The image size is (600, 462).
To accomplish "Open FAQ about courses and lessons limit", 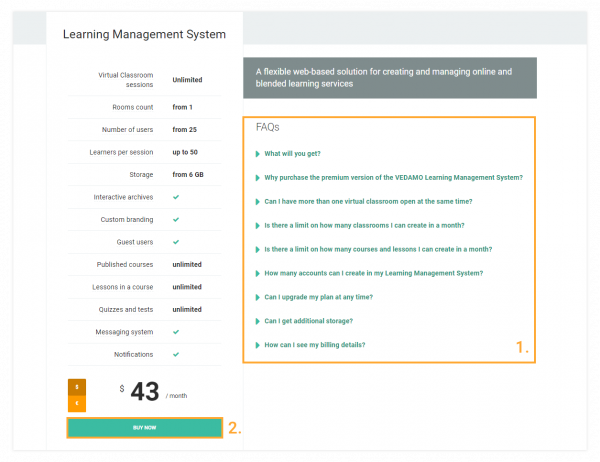I will 378,249.
